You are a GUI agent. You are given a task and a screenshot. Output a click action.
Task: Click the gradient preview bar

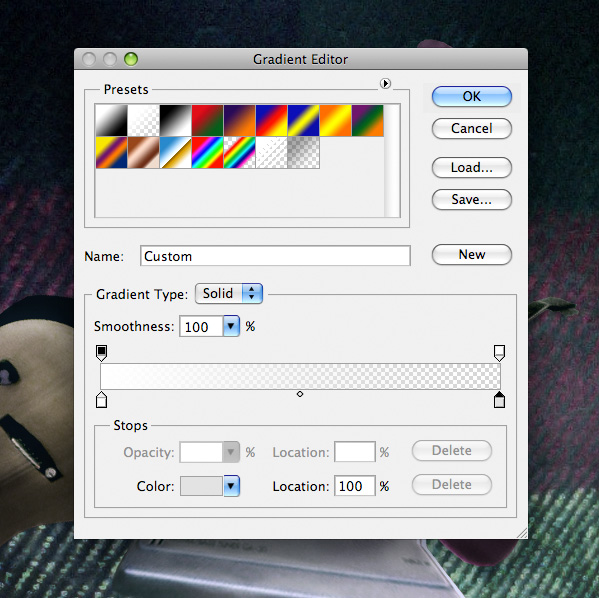pyautogui.click(x=300, y=376)
